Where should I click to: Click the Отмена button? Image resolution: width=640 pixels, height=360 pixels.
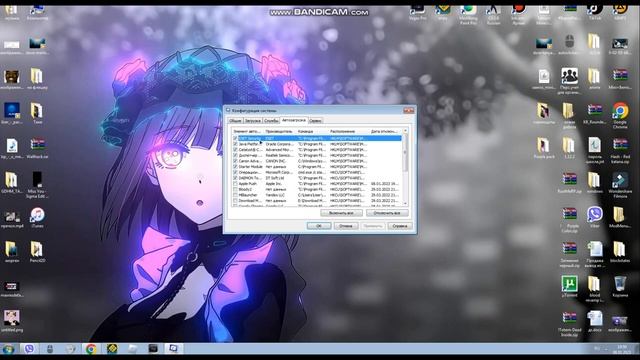pyautogui.click(x=346, y=226)
